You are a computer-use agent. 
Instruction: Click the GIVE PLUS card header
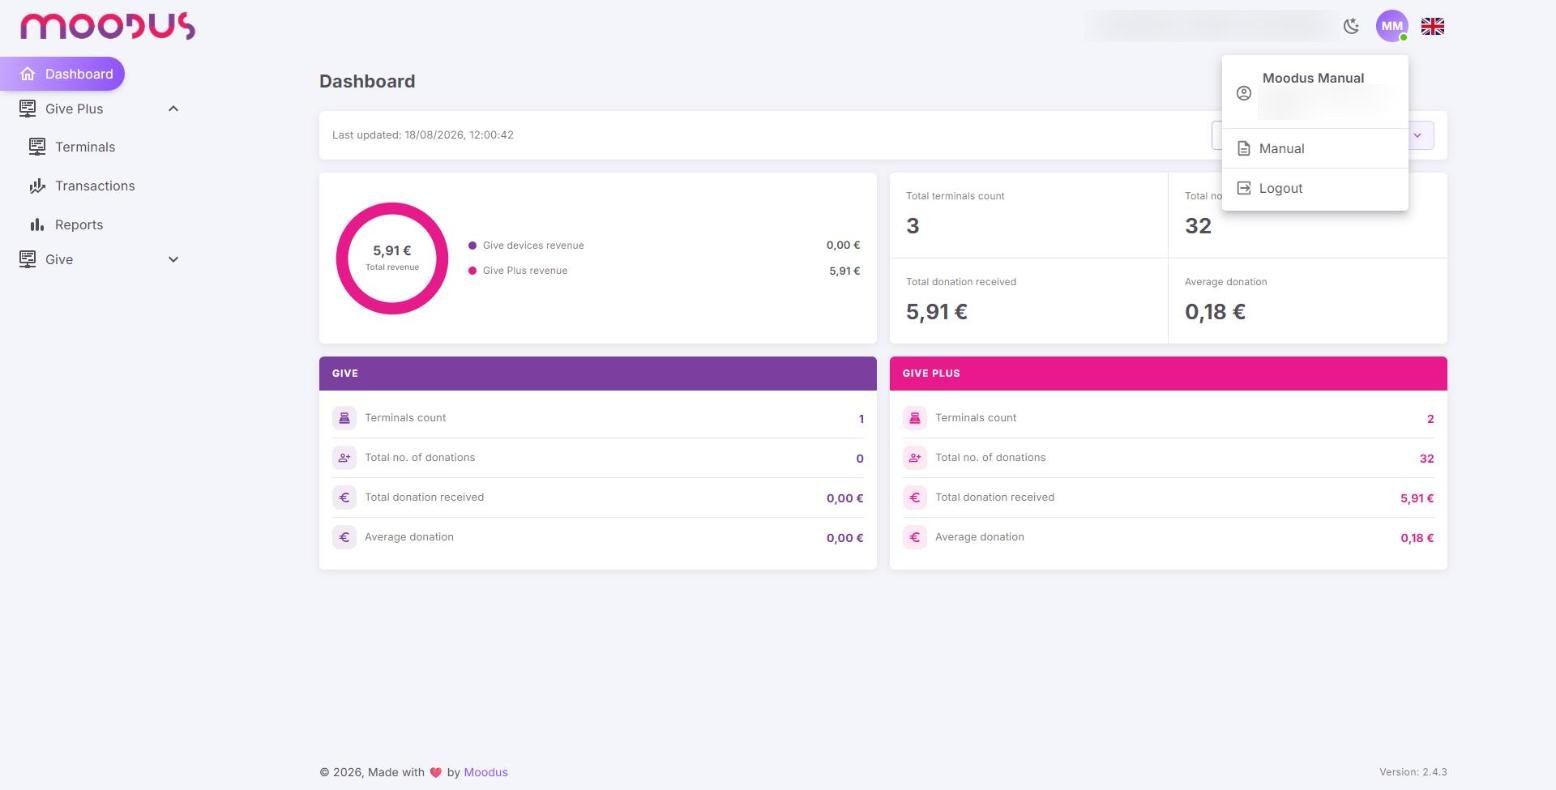(x=1168, y=373)
